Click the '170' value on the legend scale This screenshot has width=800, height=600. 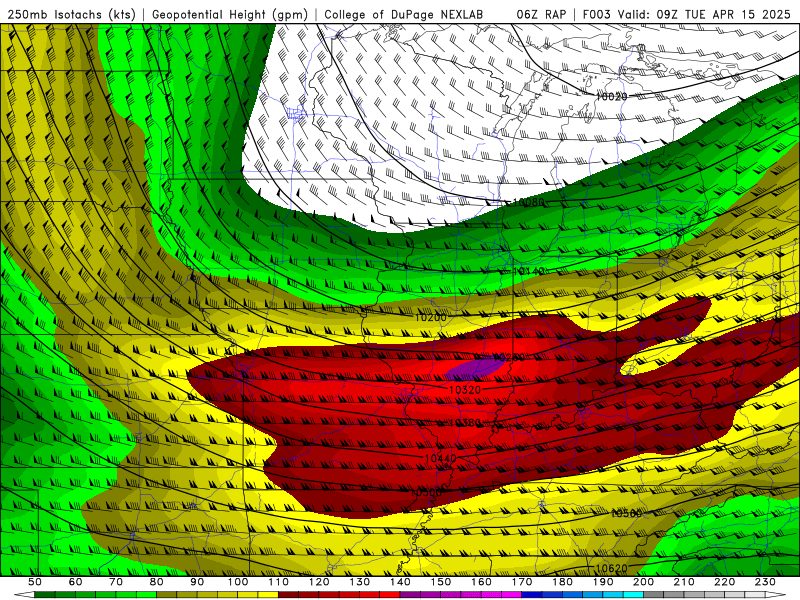coord(522,582)
